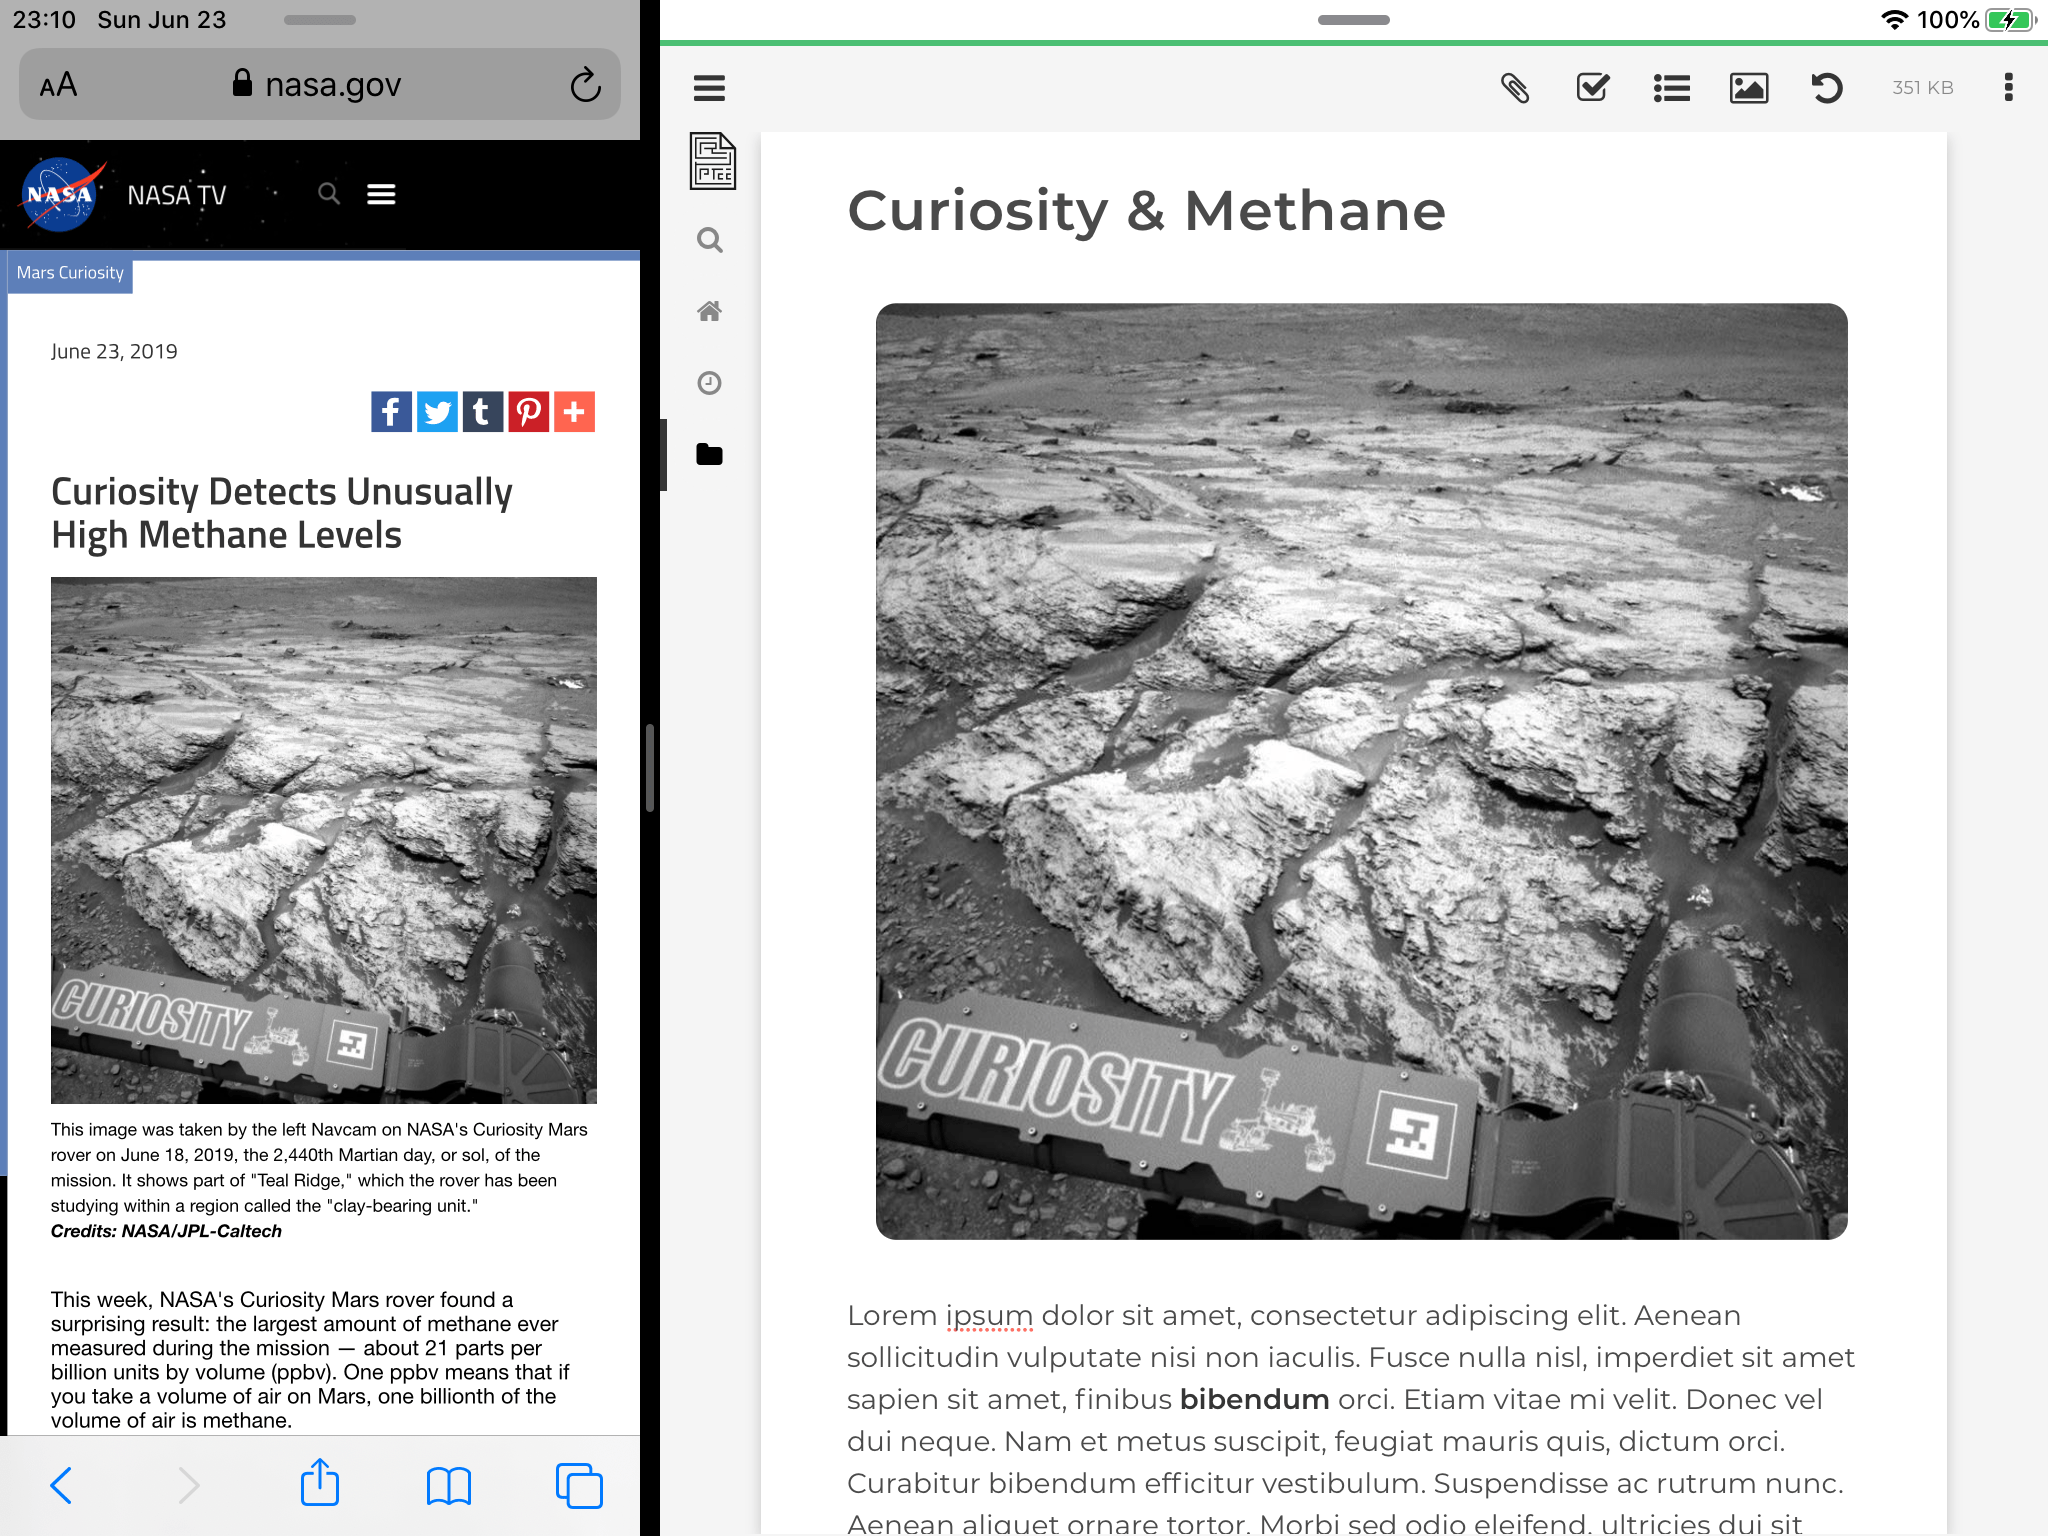This screenshot has height=1536, width=2048.
Task: Open Safari share sheet
Action: click(x=319, y=1482)
